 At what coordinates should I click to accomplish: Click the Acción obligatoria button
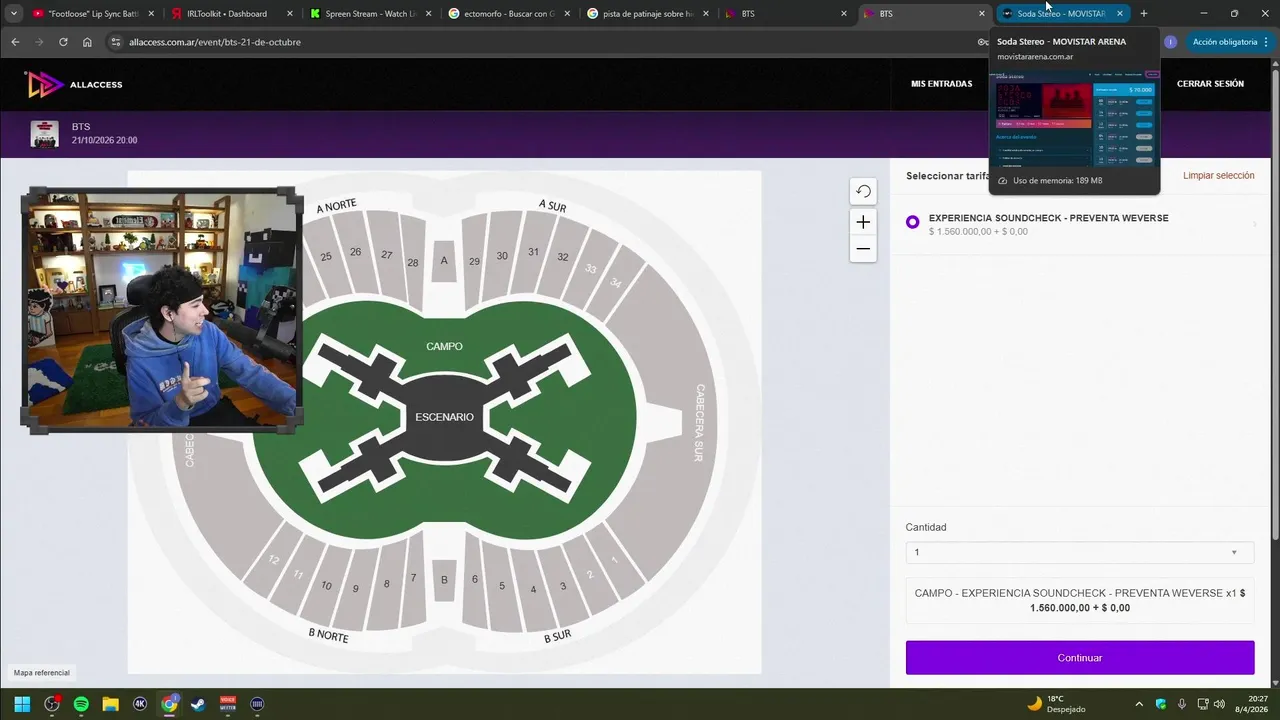coord(1230,42)
